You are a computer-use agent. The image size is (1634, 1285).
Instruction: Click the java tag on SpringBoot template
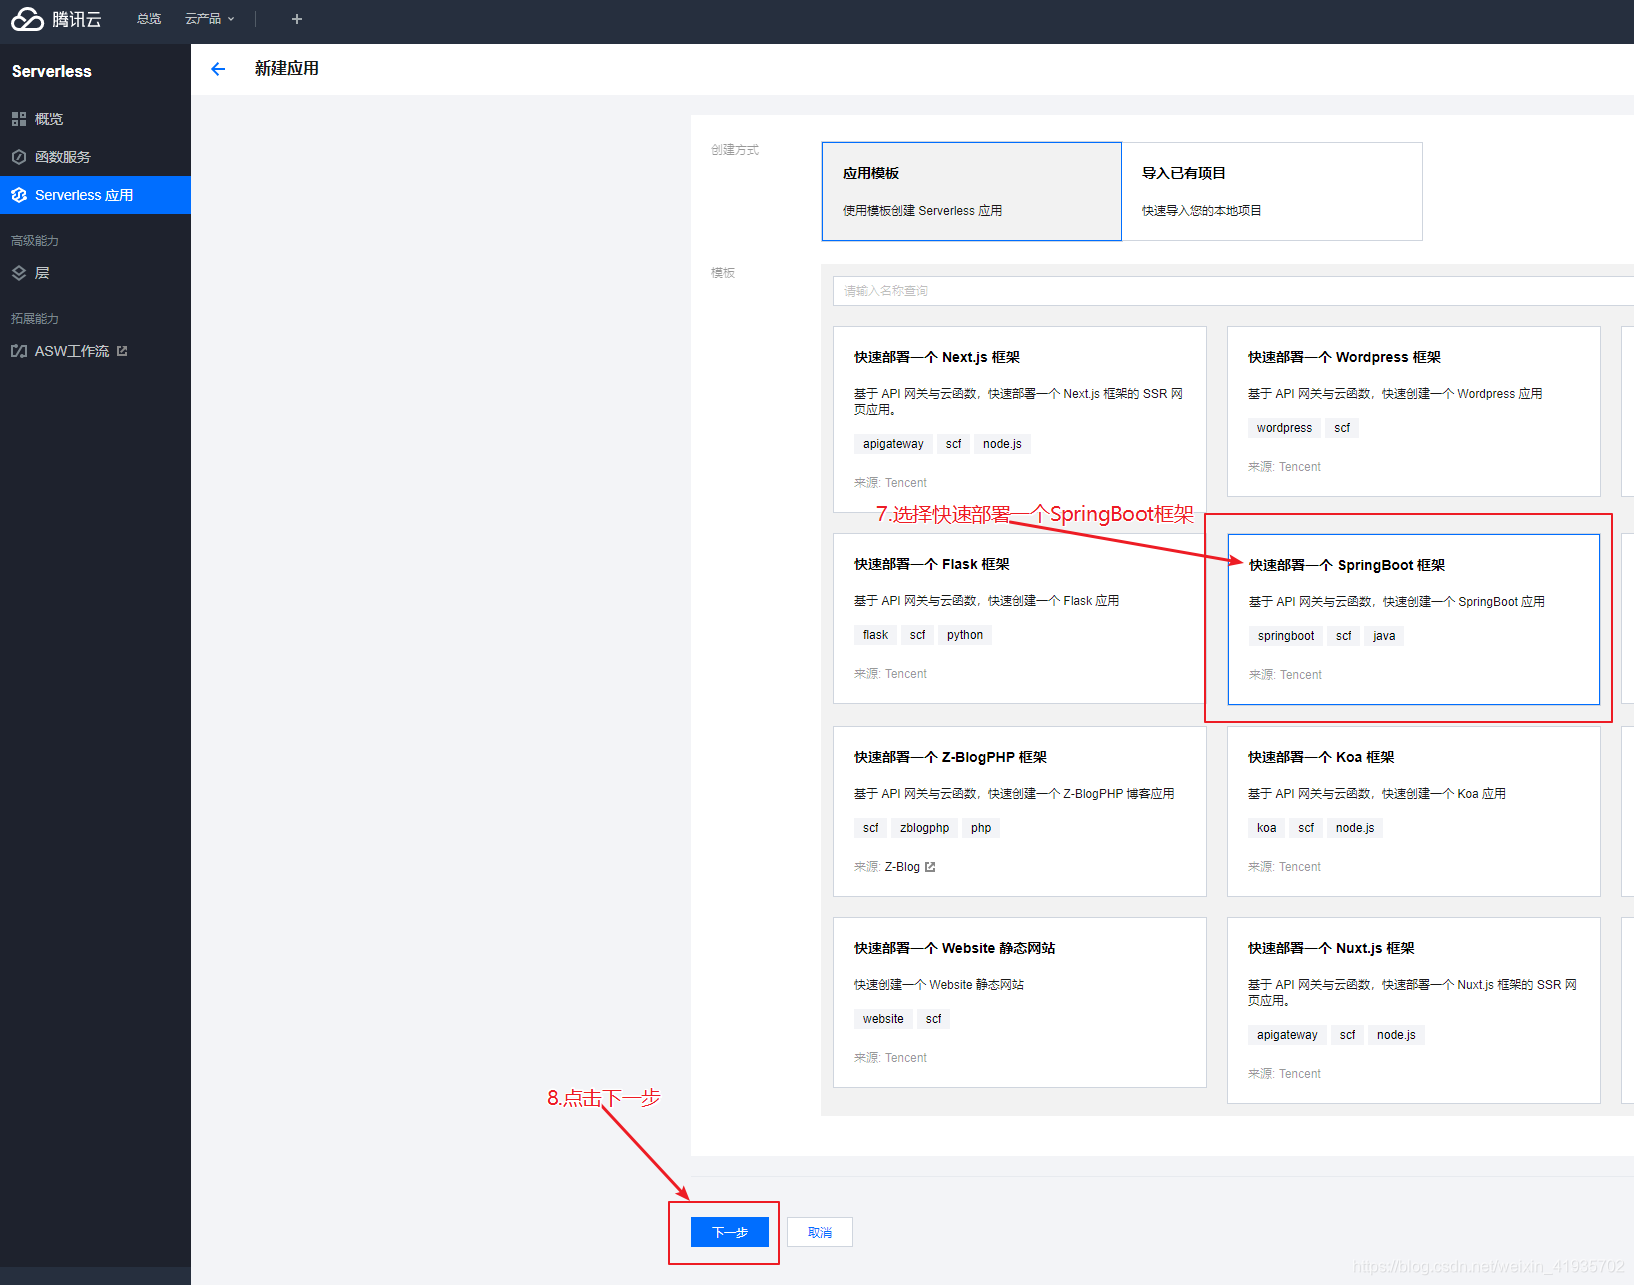point(1383,635)
